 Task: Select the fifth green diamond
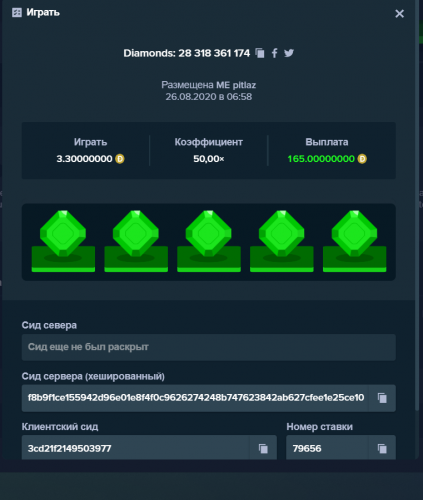coord(354,241)
